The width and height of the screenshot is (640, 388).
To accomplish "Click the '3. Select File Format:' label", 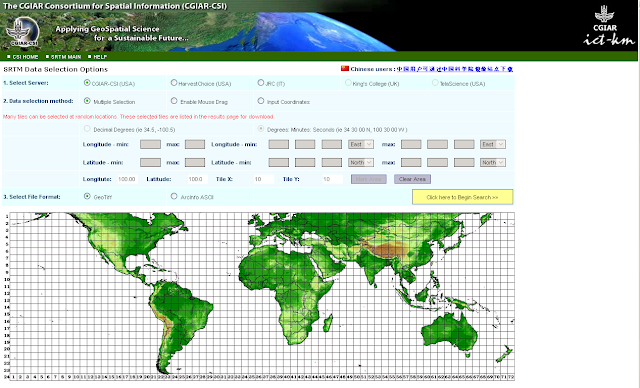I will pos(31,197).
